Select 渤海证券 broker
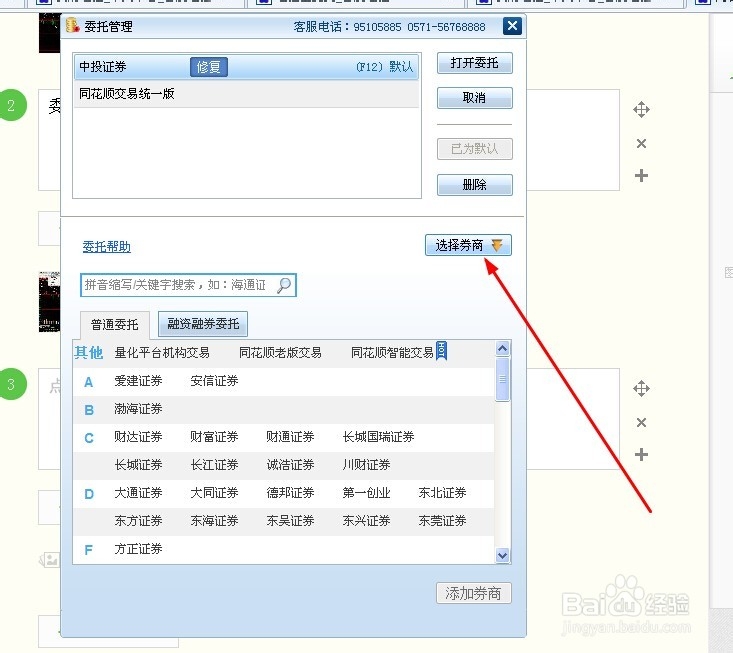Viewport: 733px width, 653px height. 138,409
